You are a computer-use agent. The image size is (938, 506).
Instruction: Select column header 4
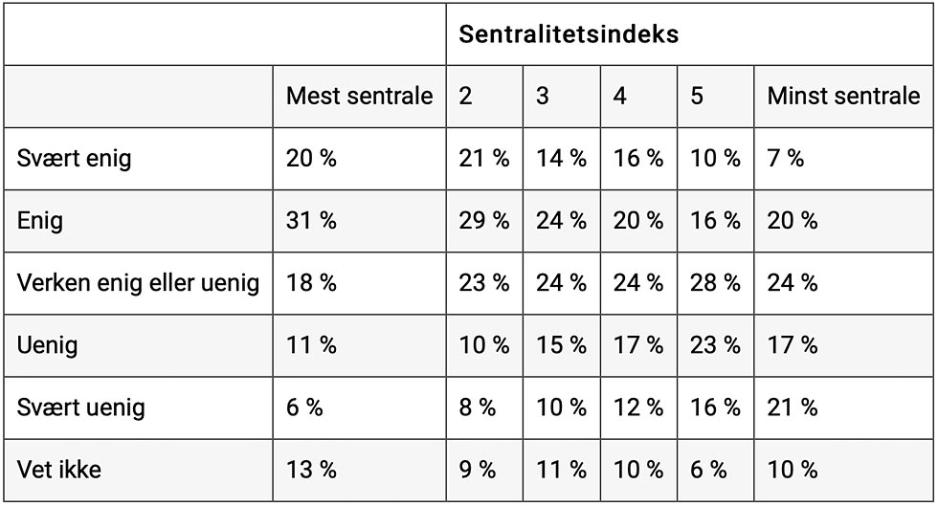620,97
